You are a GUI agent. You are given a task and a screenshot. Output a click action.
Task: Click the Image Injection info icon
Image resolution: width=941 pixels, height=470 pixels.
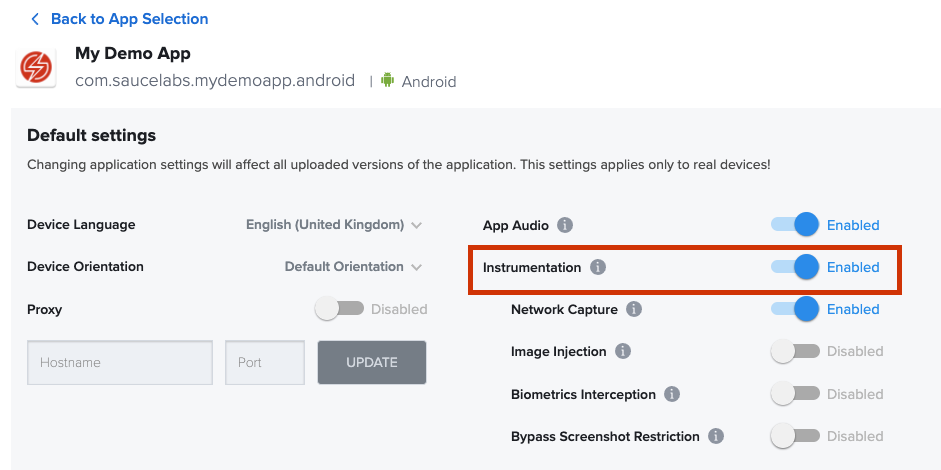pyautogui.click(x=623, y=351)
